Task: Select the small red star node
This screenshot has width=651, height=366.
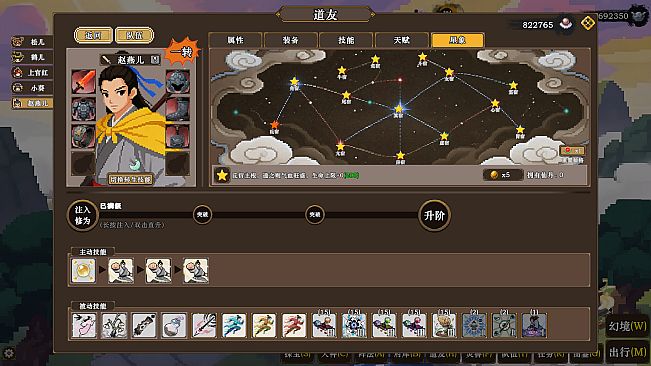Action: pyautogui.click(x=400, y=80)
